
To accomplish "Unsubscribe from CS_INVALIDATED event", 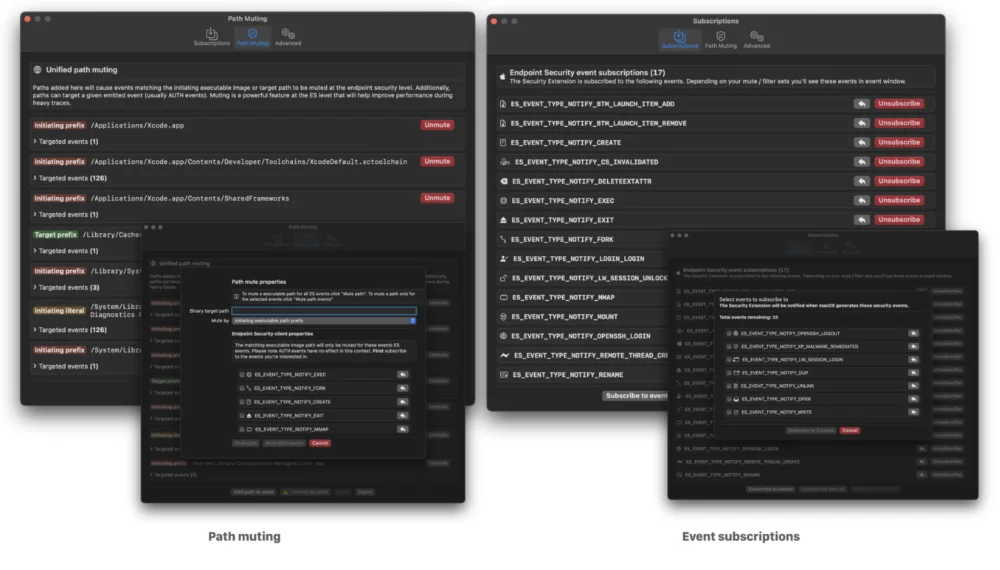I will pyautogui.click(x=899, y=161).
